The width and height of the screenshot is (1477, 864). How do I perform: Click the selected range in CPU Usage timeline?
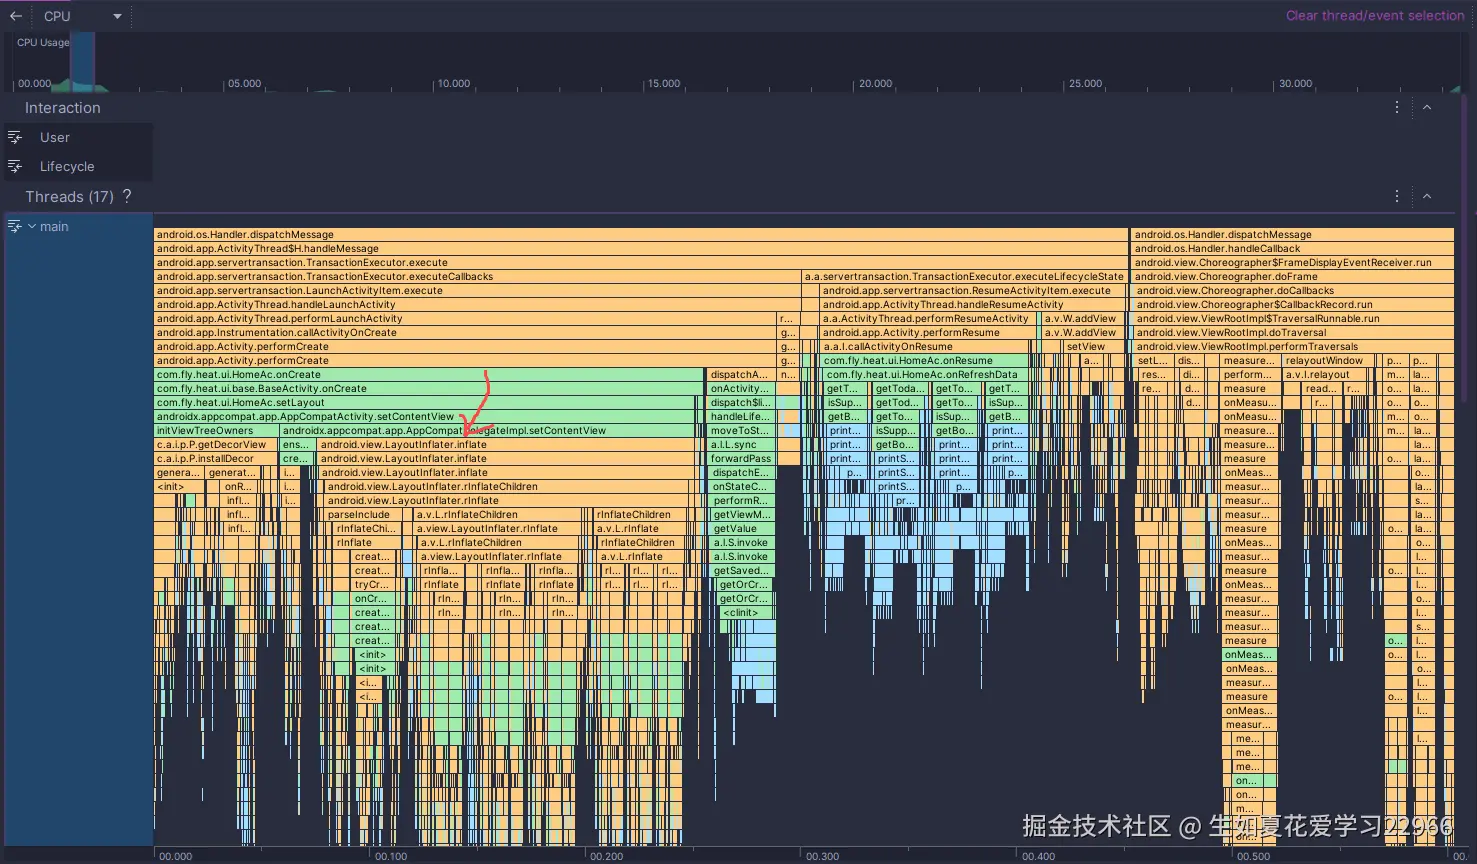point(83,61)
